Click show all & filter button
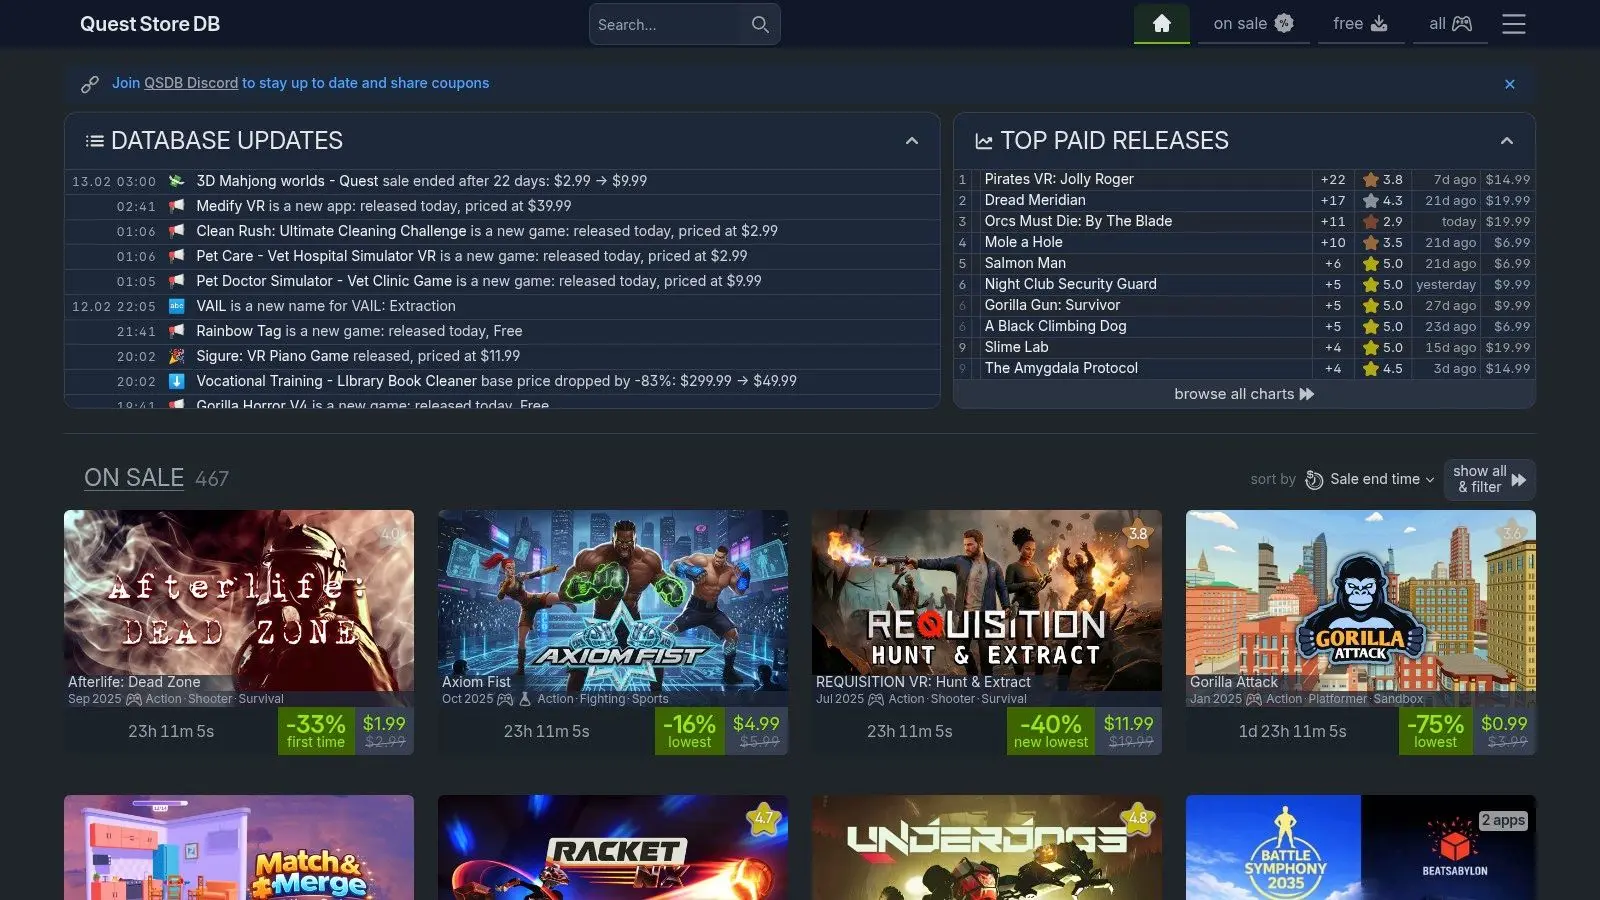The width and height of the screenshot is (1600, 900). click(x=1489, y=480)
